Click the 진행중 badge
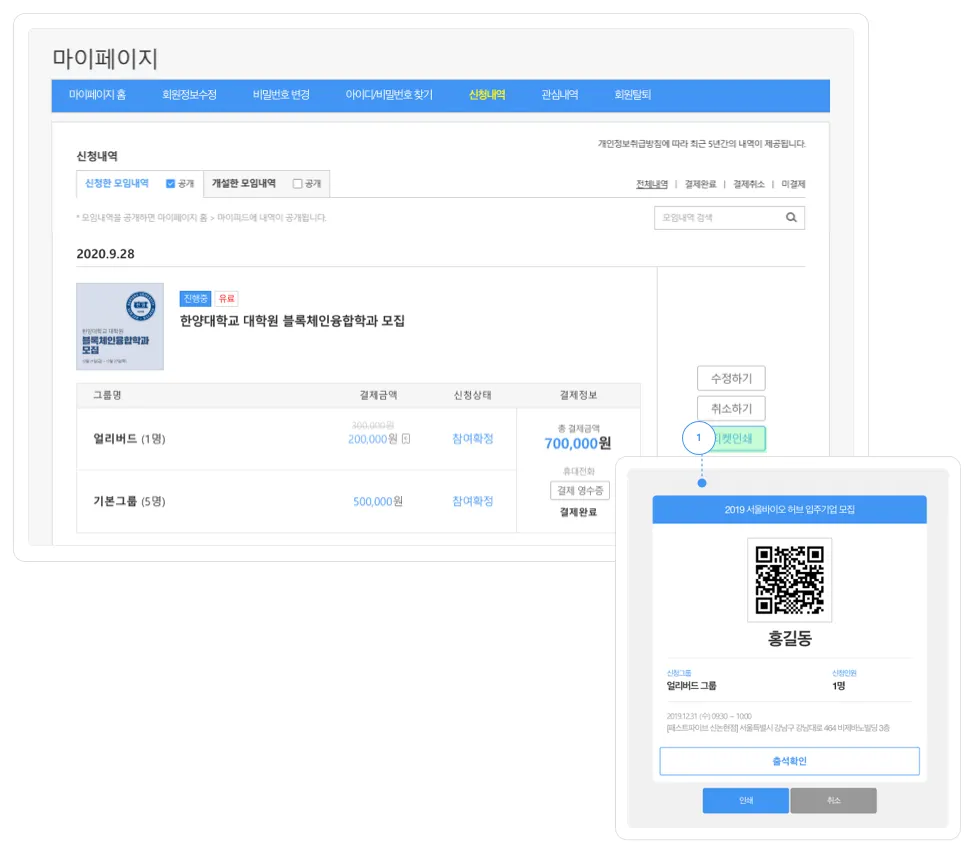 [195, 299]
